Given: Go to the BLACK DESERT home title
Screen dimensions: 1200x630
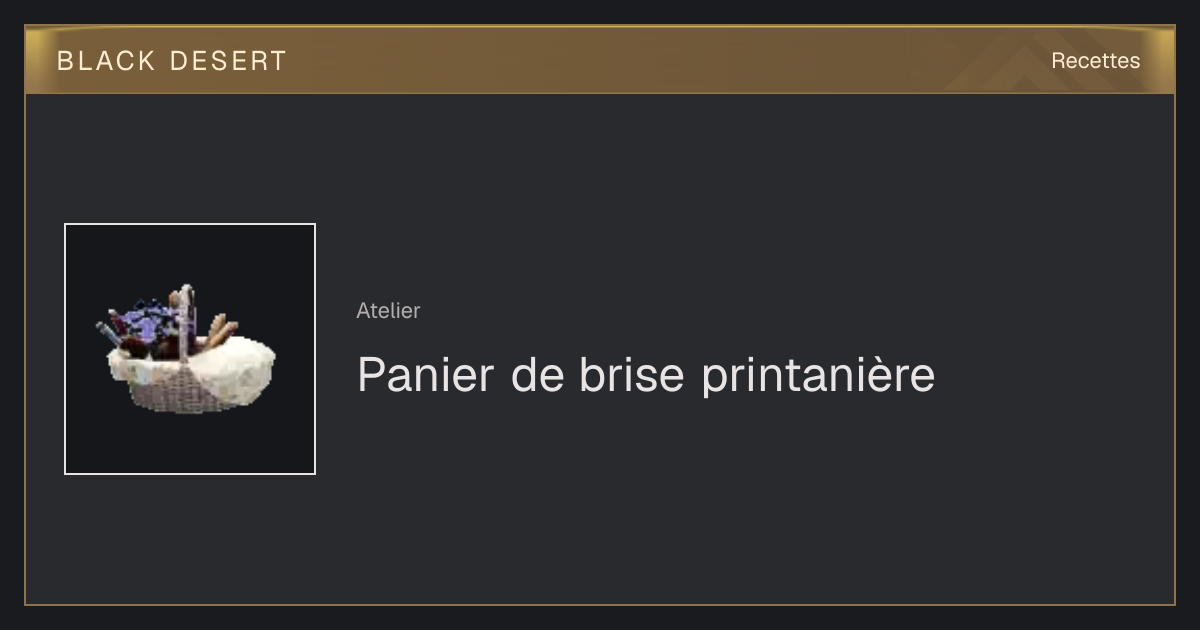Looking at the screenshot, I should [x=172, y=61].
